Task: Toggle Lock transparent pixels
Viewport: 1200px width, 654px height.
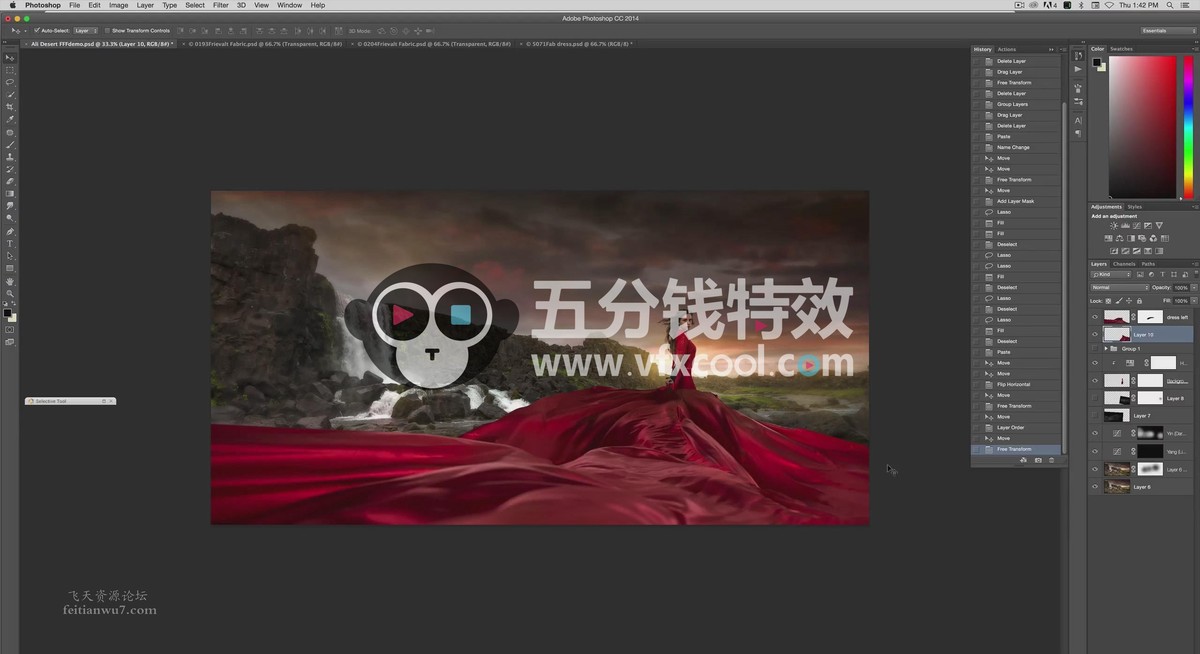Action: [1108, 301]
